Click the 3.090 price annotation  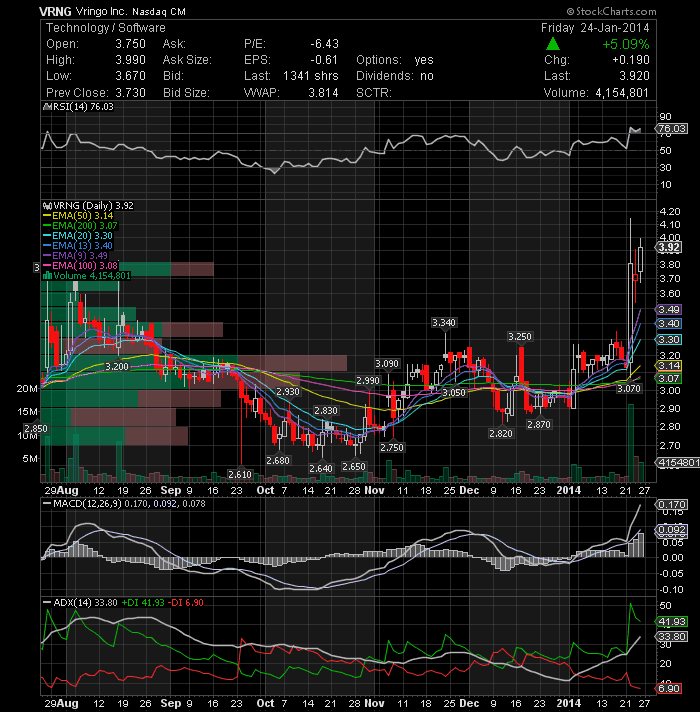pos(387,364)
